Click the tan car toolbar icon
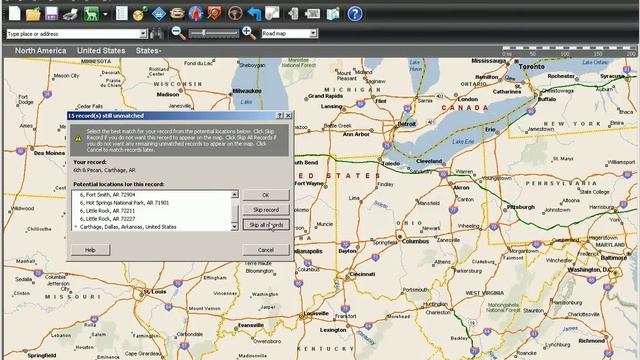Image resolution: width=640 pixels, height=360 pixels. click(177, 14)
